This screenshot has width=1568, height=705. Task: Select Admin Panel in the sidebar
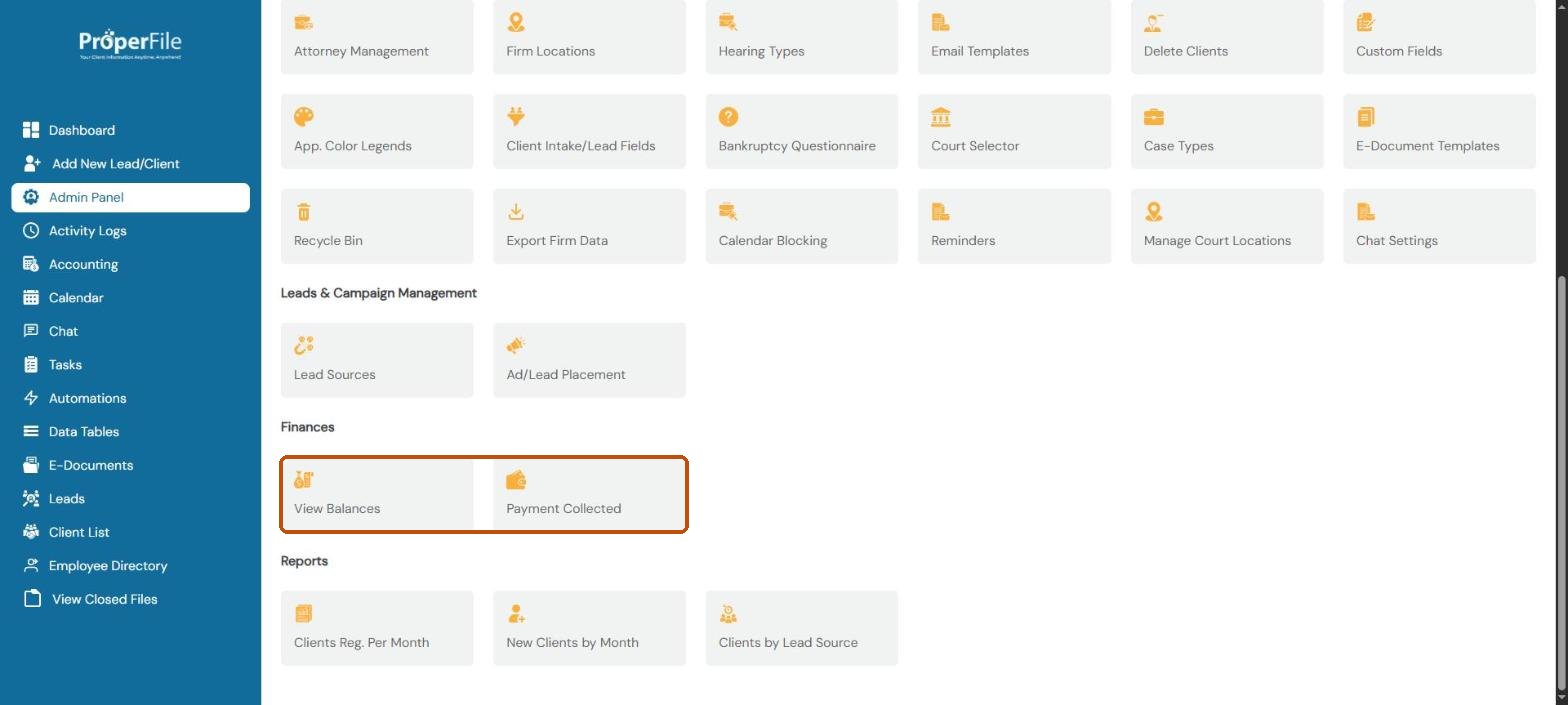130,197
